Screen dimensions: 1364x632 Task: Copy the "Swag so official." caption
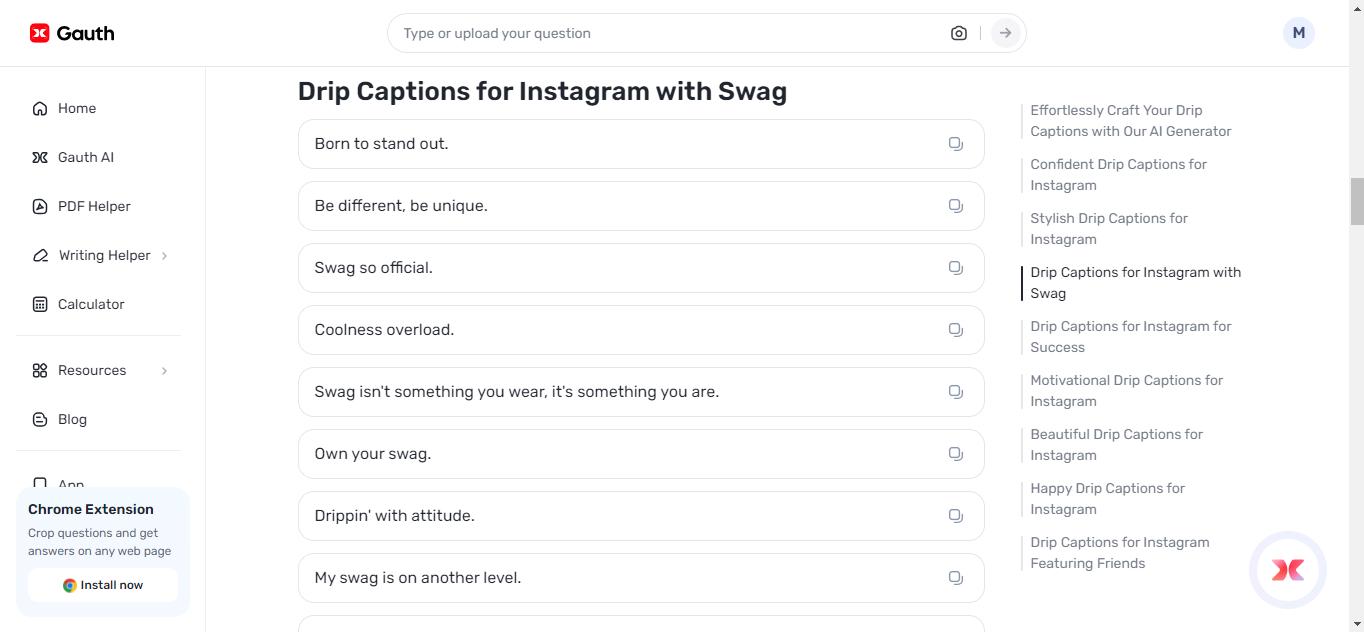955,267
